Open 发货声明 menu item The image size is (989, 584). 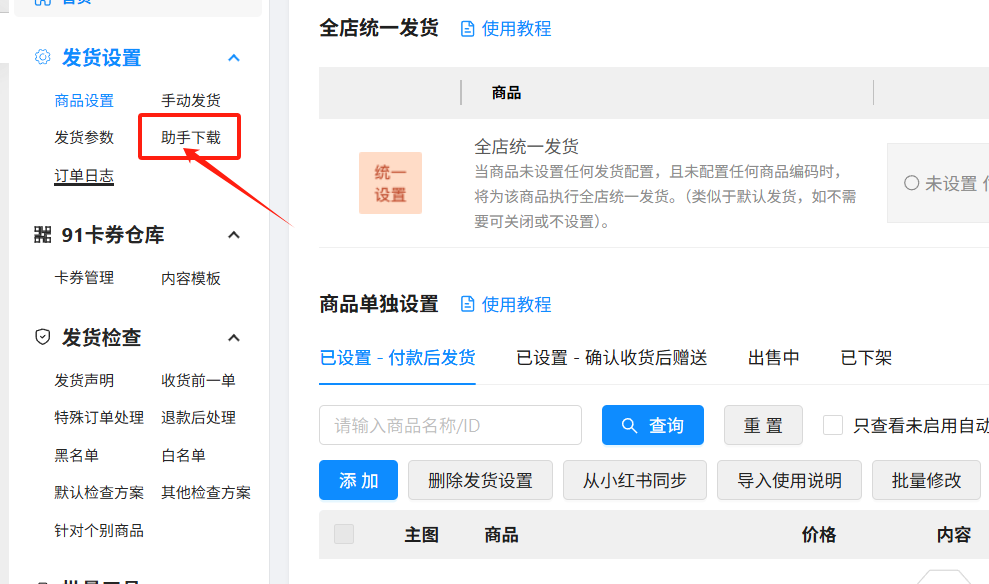coord(84,380)
